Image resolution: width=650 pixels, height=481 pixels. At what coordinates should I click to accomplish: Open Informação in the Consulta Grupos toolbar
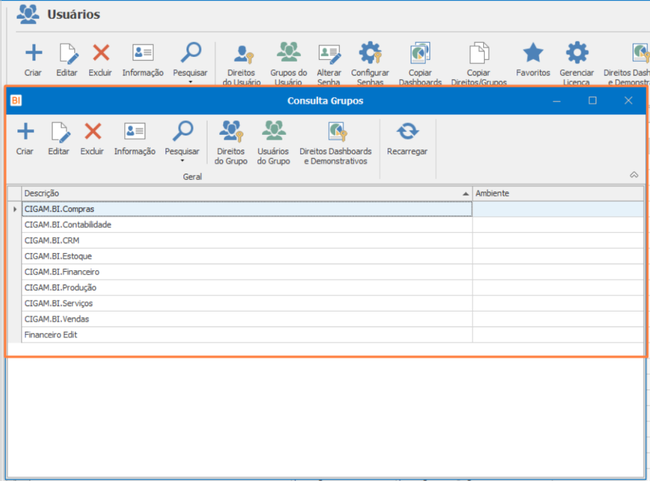pos(135,138)
